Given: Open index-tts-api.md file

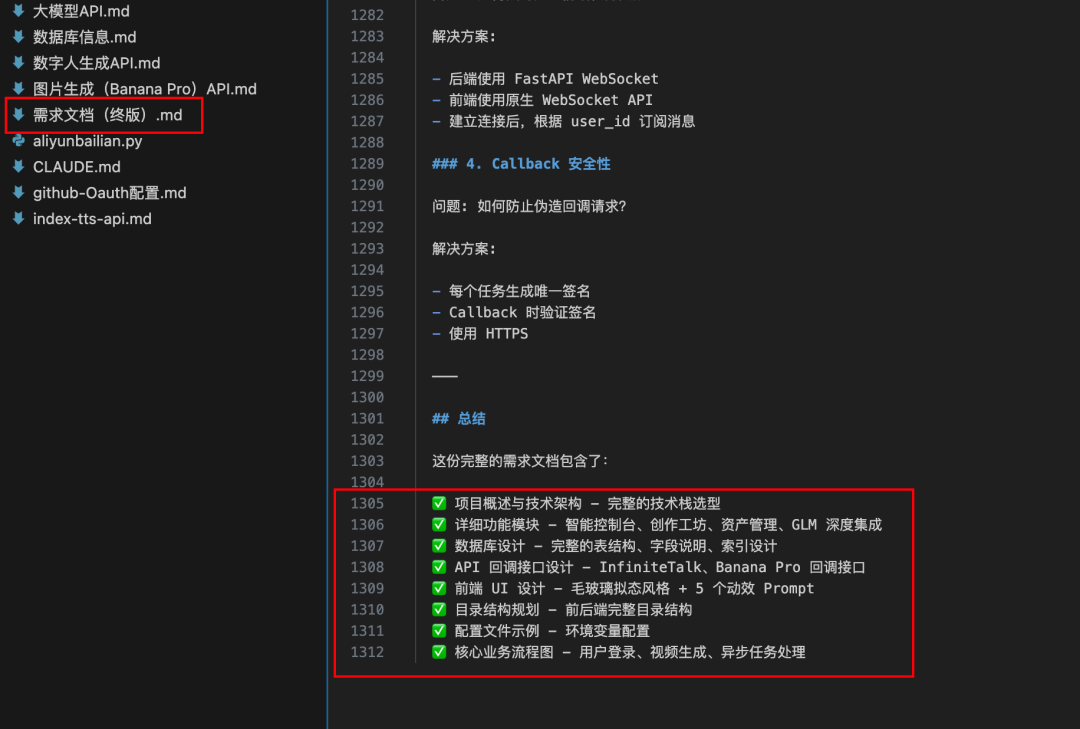Looking at the screenshot, I should (92, 218).
